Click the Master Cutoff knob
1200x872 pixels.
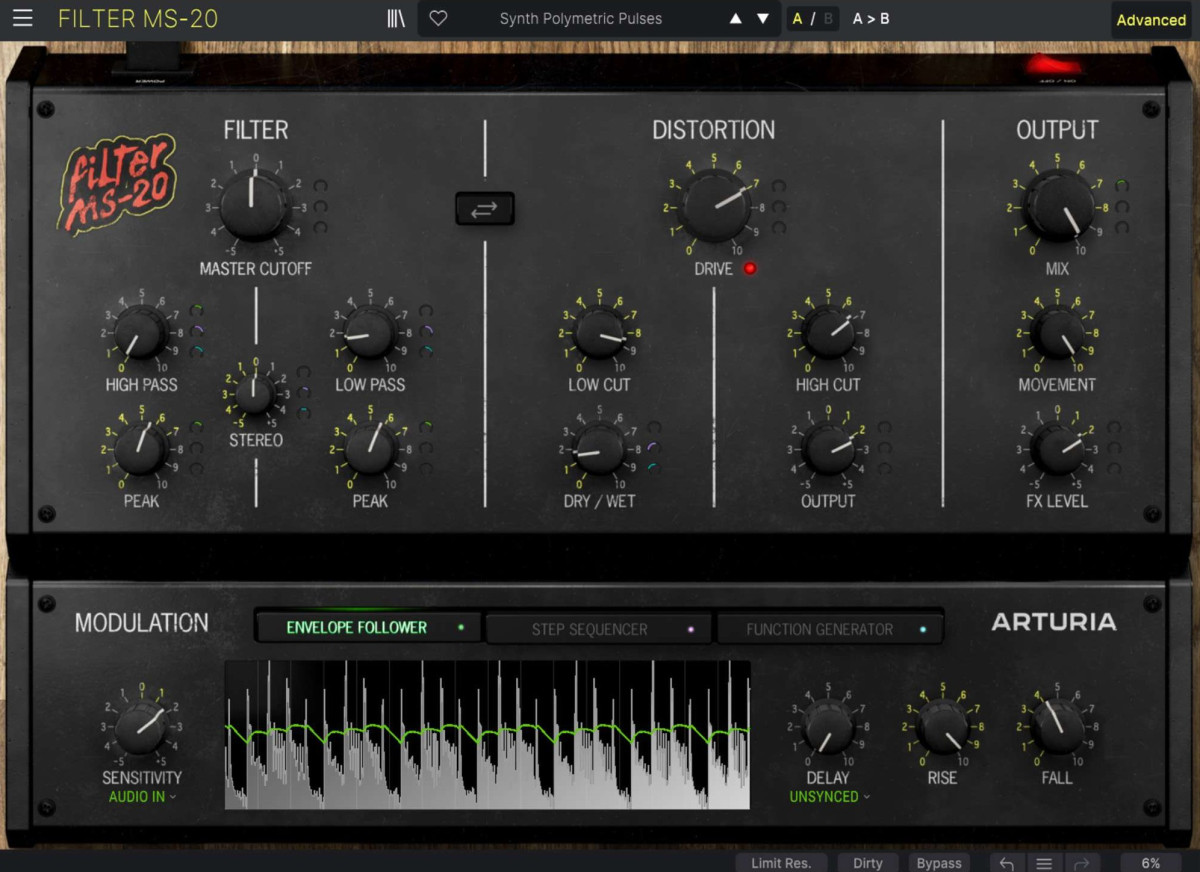click(x=254, y=206)
